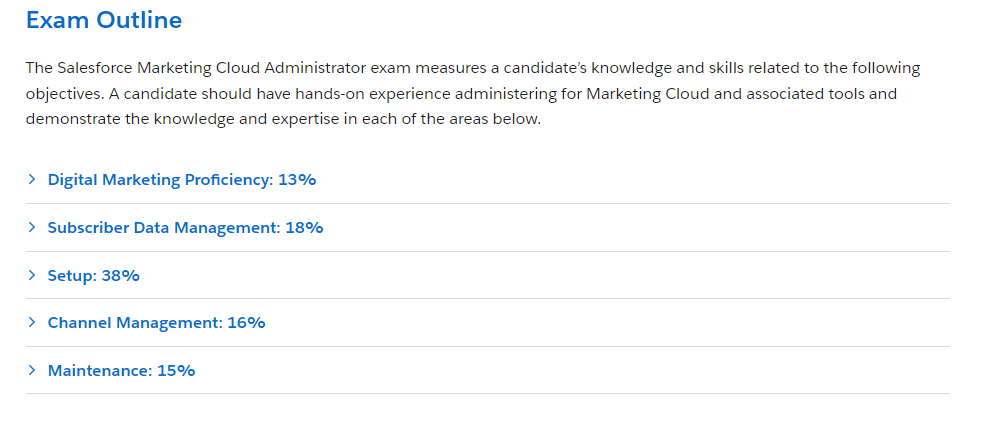Click the paragraph line starting "demonstrate the knowledge"
Viewport: 1000px width, 424px height.
click(283, 119)
